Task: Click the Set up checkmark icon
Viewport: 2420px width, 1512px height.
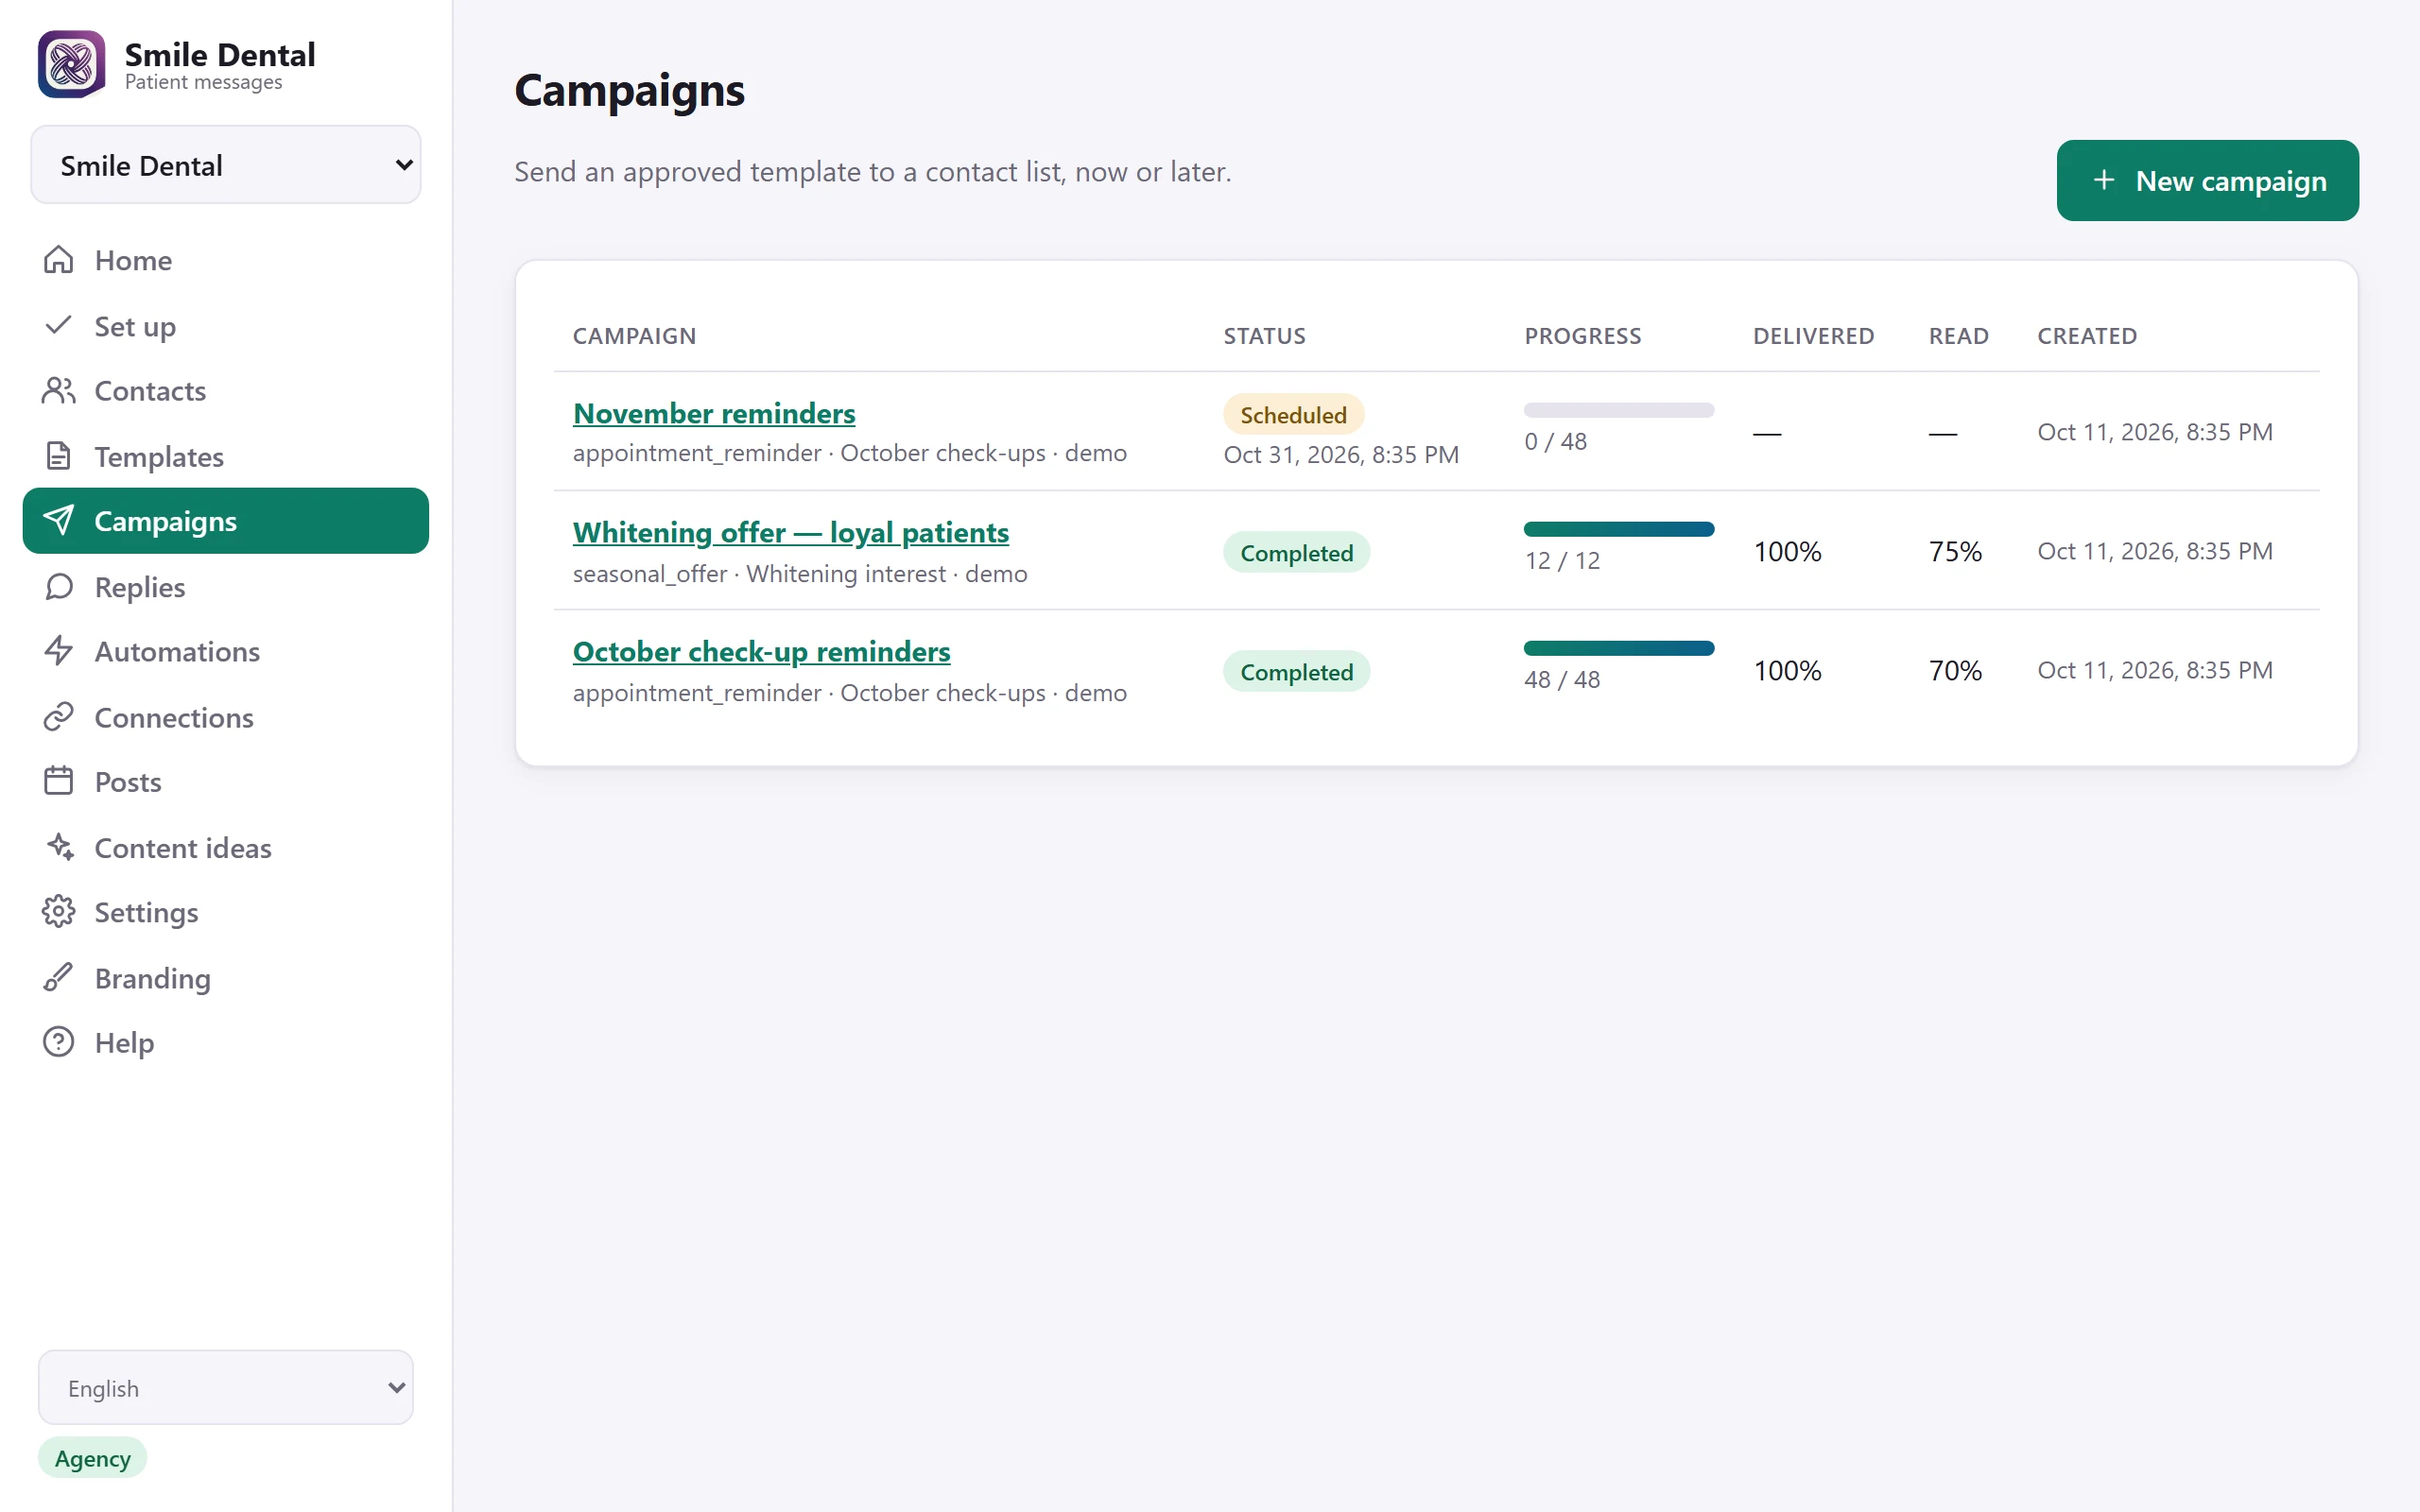Action: (59, 325)
